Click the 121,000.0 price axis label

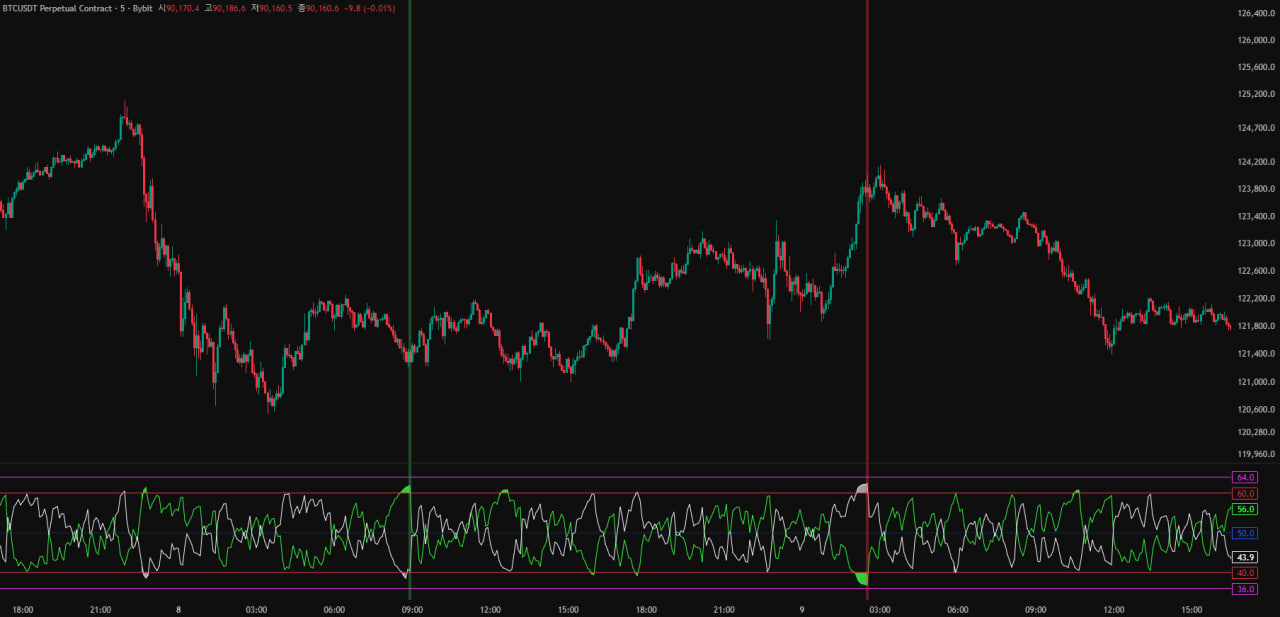click(x=1254, y=381)
